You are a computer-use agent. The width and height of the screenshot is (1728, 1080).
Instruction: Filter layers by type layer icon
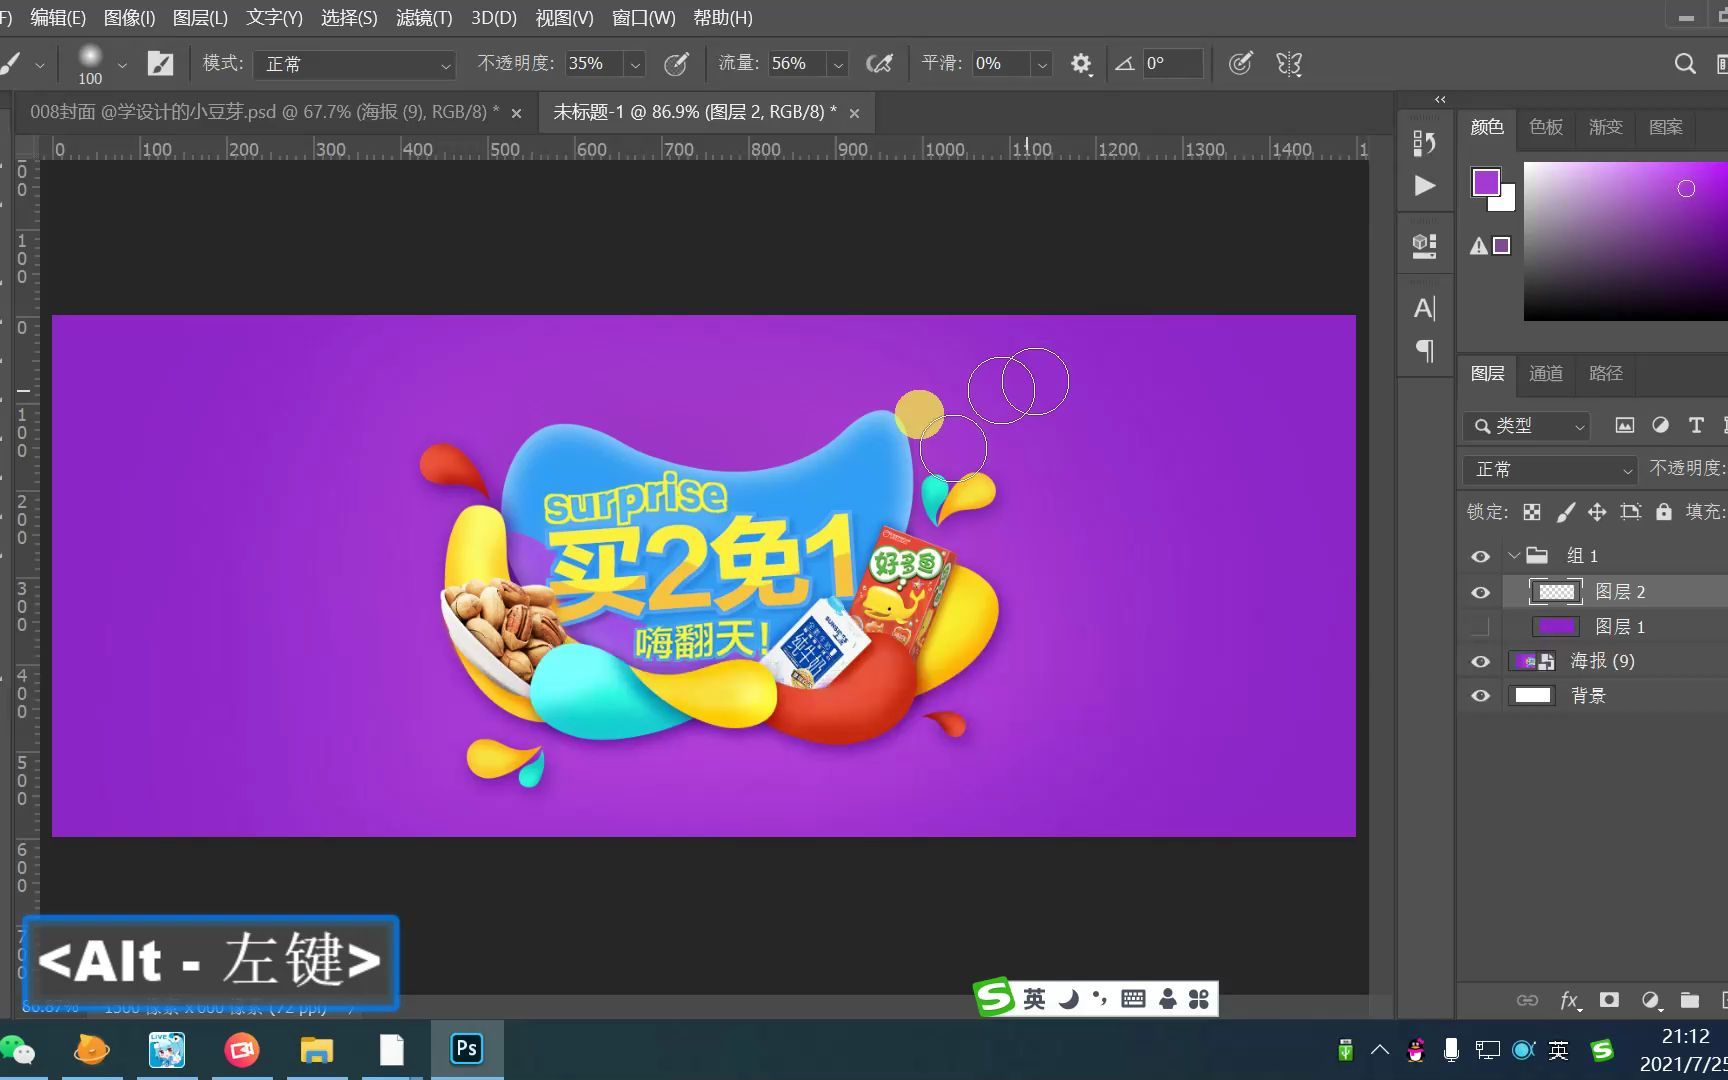pyautogui.click(x=1696, y=425)
